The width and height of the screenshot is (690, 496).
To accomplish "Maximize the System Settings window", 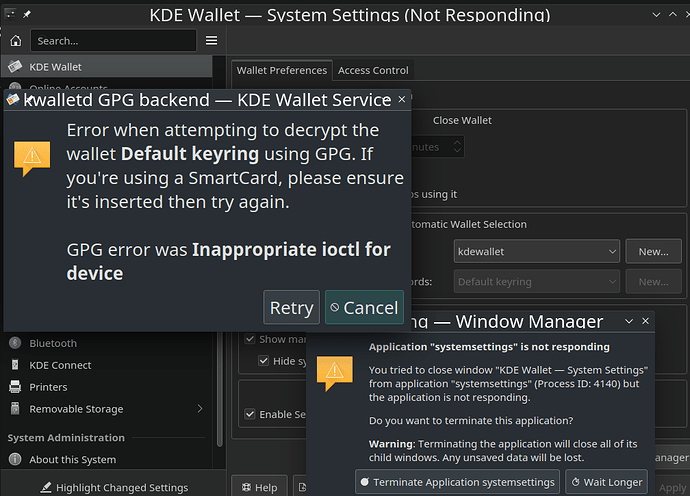I will pyautogui.click(x=673, y=15).
